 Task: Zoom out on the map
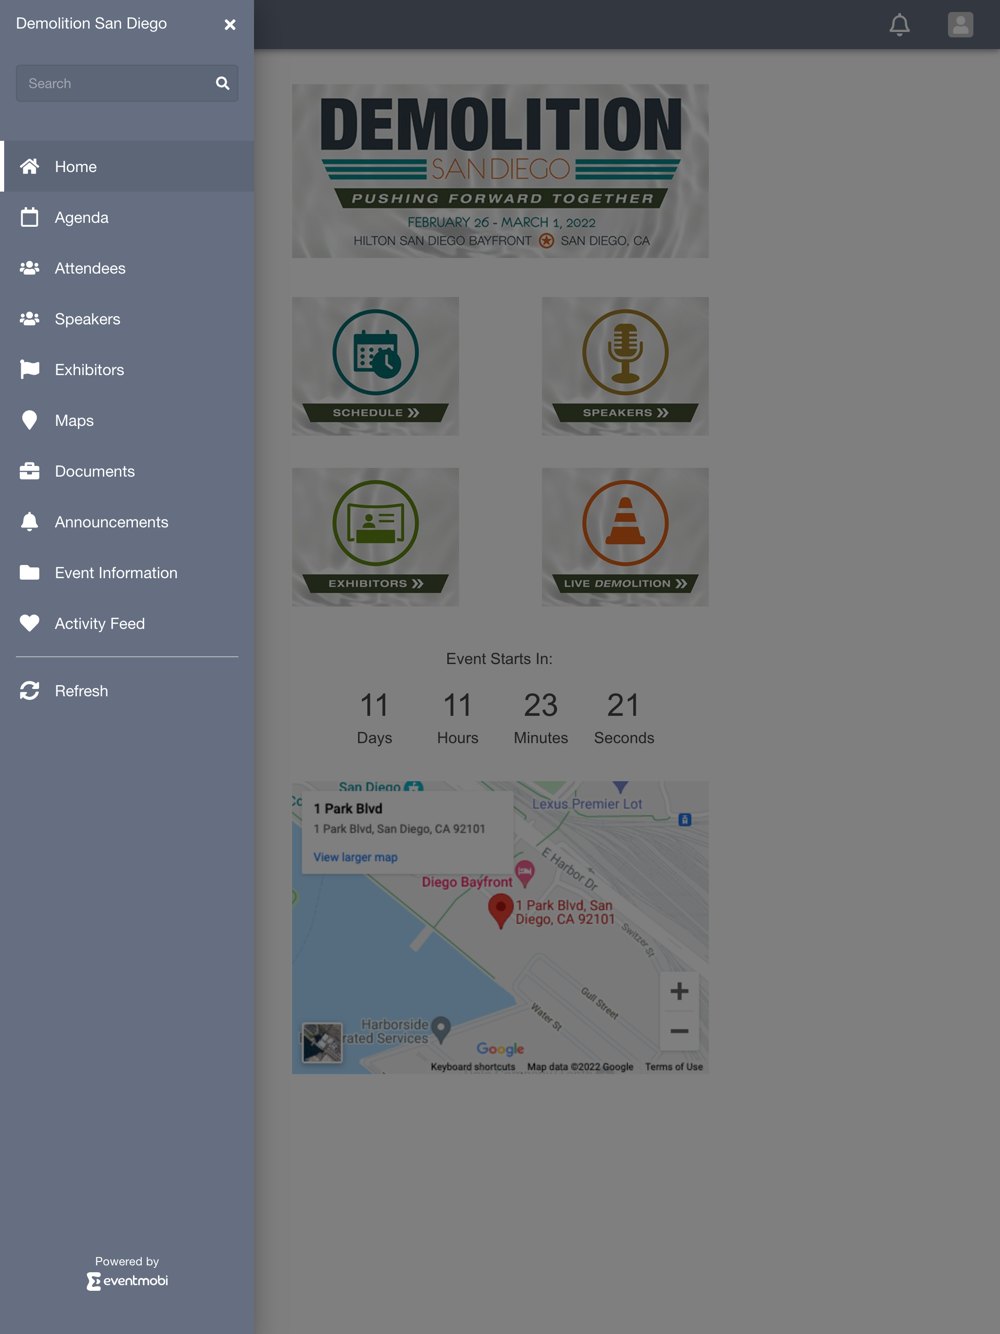679,1031
